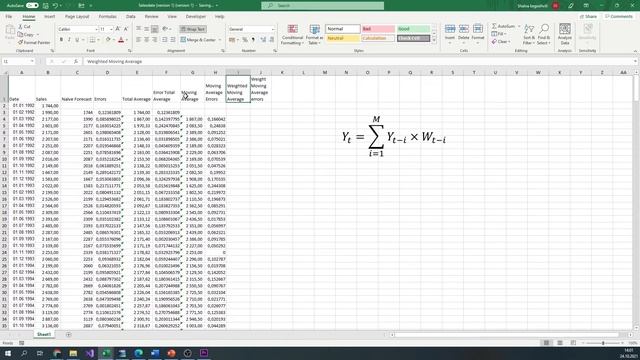The height and width of the screenshot is (360, 640).
Task: Click the Decrease Indent icon
Action: click(x=165, y=40)
